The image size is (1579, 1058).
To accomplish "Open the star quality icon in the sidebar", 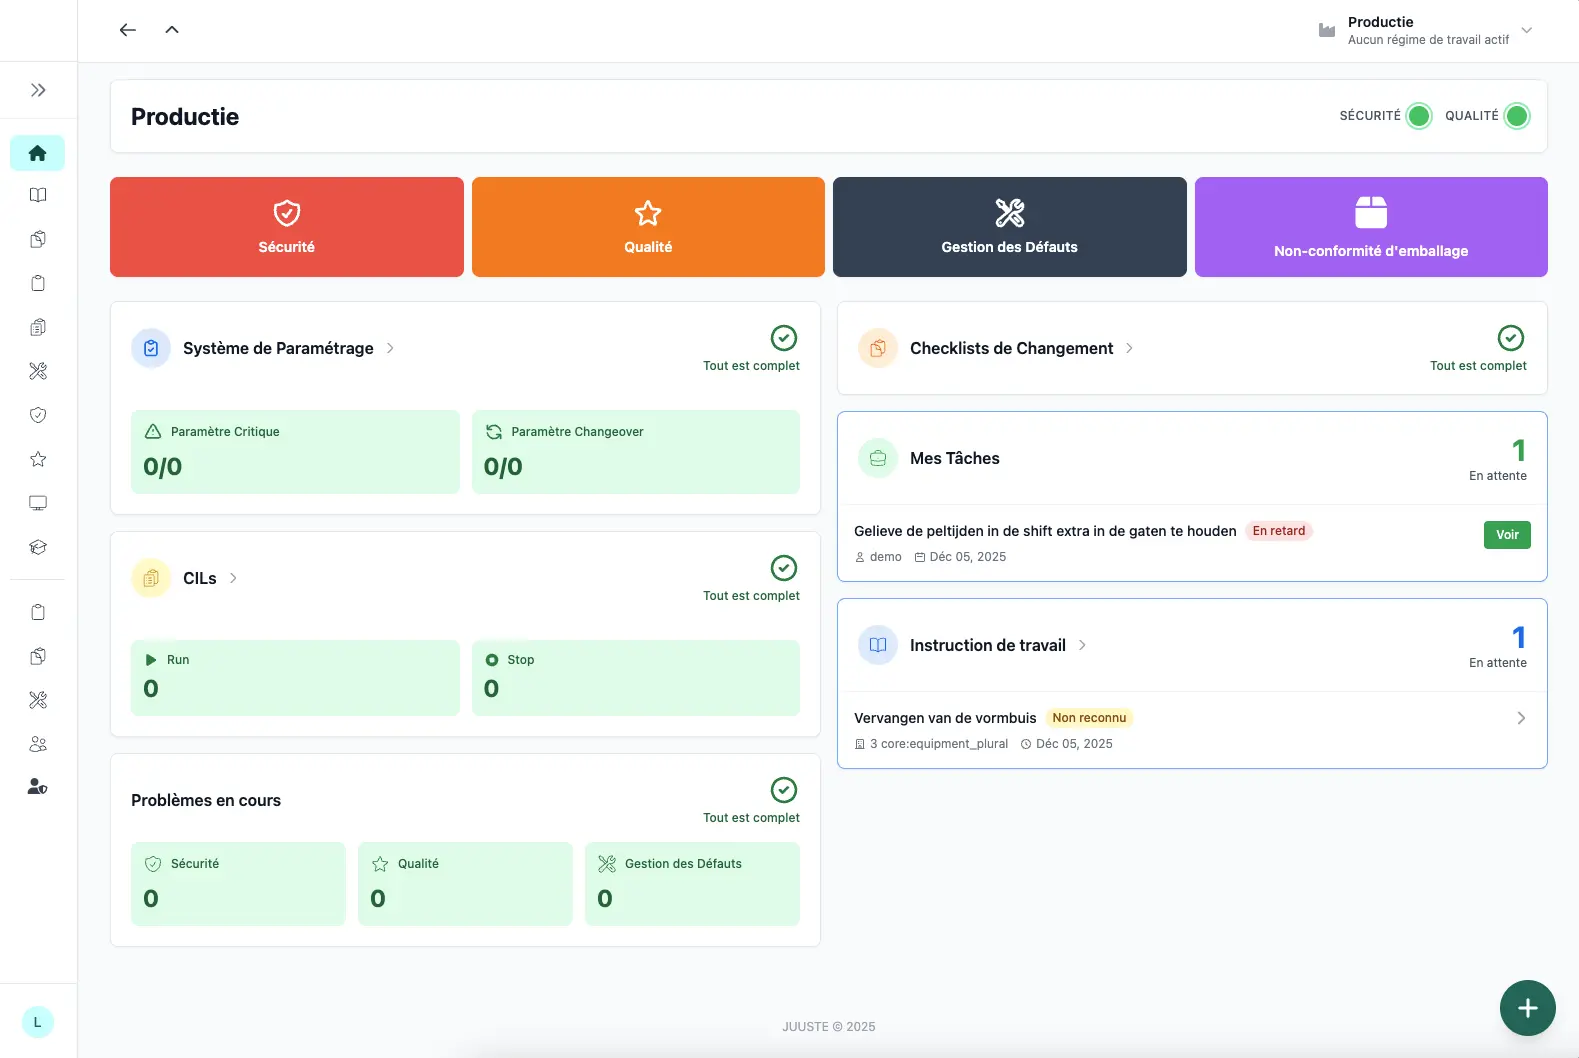I will coord(38,459).
